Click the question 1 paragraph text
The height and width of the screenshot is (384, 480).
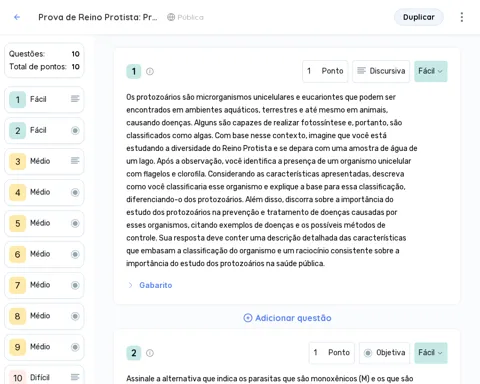pos(272,180)
